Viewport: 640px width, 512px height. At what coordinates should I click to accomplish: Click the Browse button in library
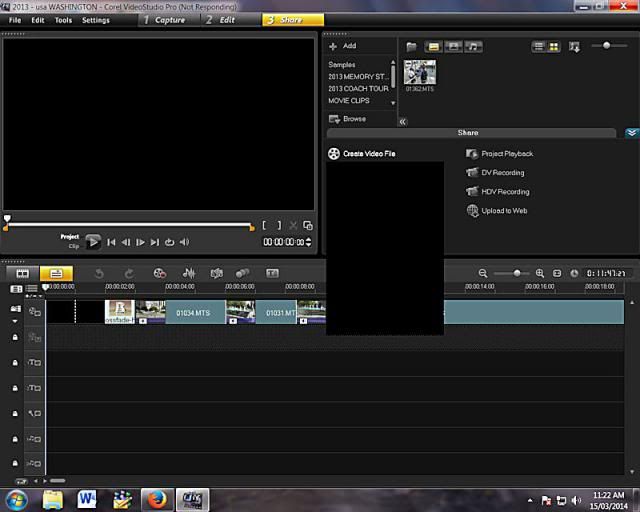click(348, 119)
